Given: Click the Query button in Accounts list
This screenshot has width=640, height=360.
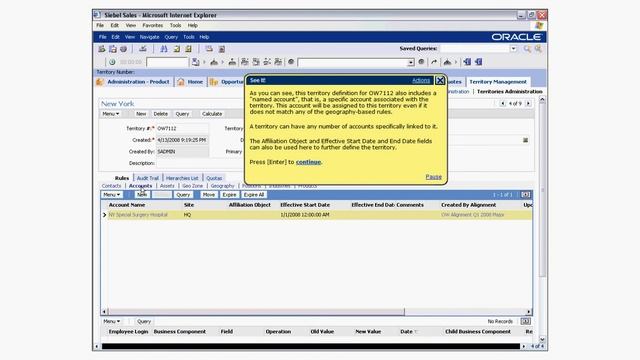Looking at the screenshot, I should (x=183, y=195).
